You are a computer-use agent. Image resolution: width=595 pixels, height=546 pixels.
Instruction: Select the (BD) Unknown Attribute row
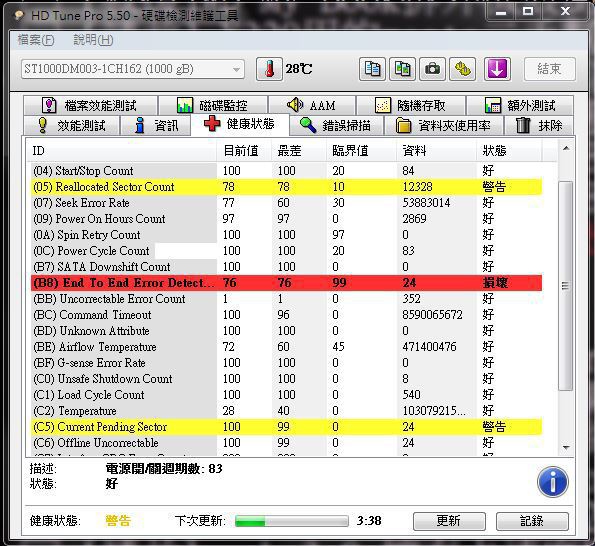pyautogui.click(x=286, y=331)
